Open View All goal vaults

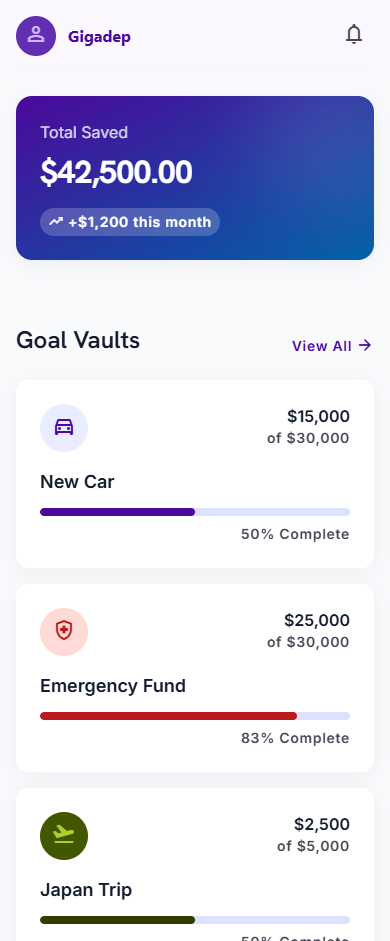pos(332,346)
